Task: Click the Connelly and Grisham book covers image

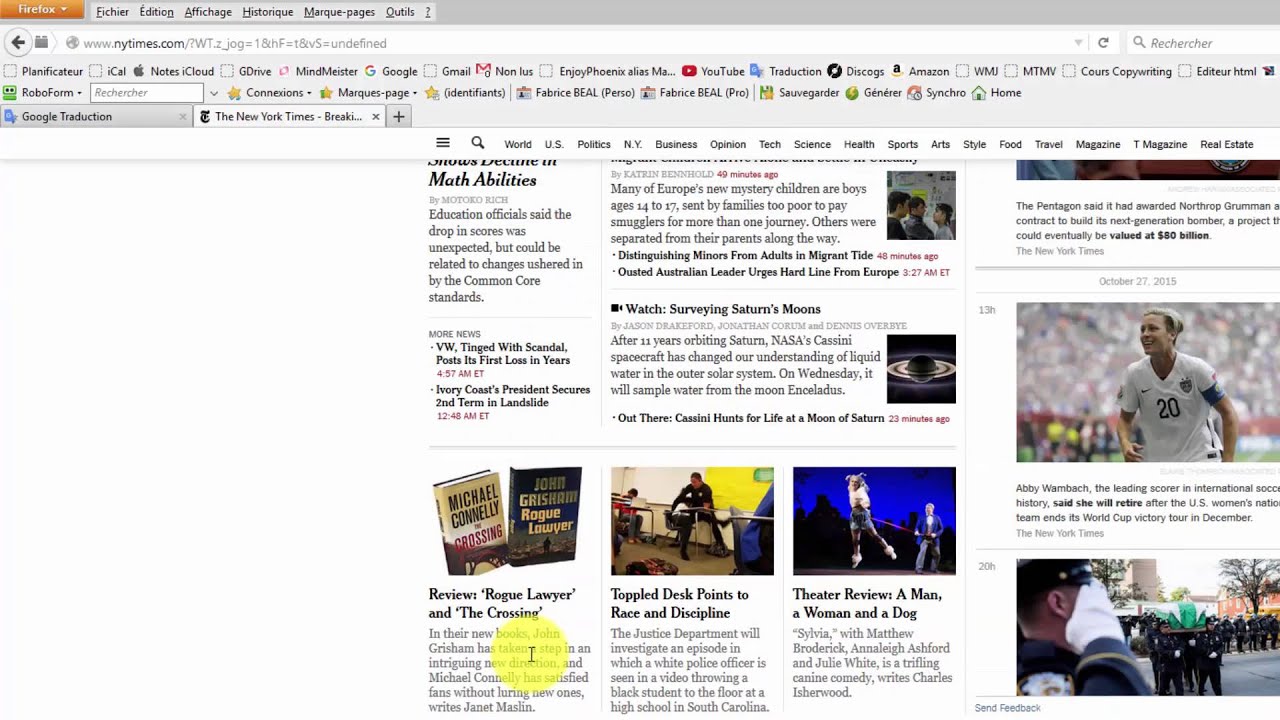Action: (506, 521)
